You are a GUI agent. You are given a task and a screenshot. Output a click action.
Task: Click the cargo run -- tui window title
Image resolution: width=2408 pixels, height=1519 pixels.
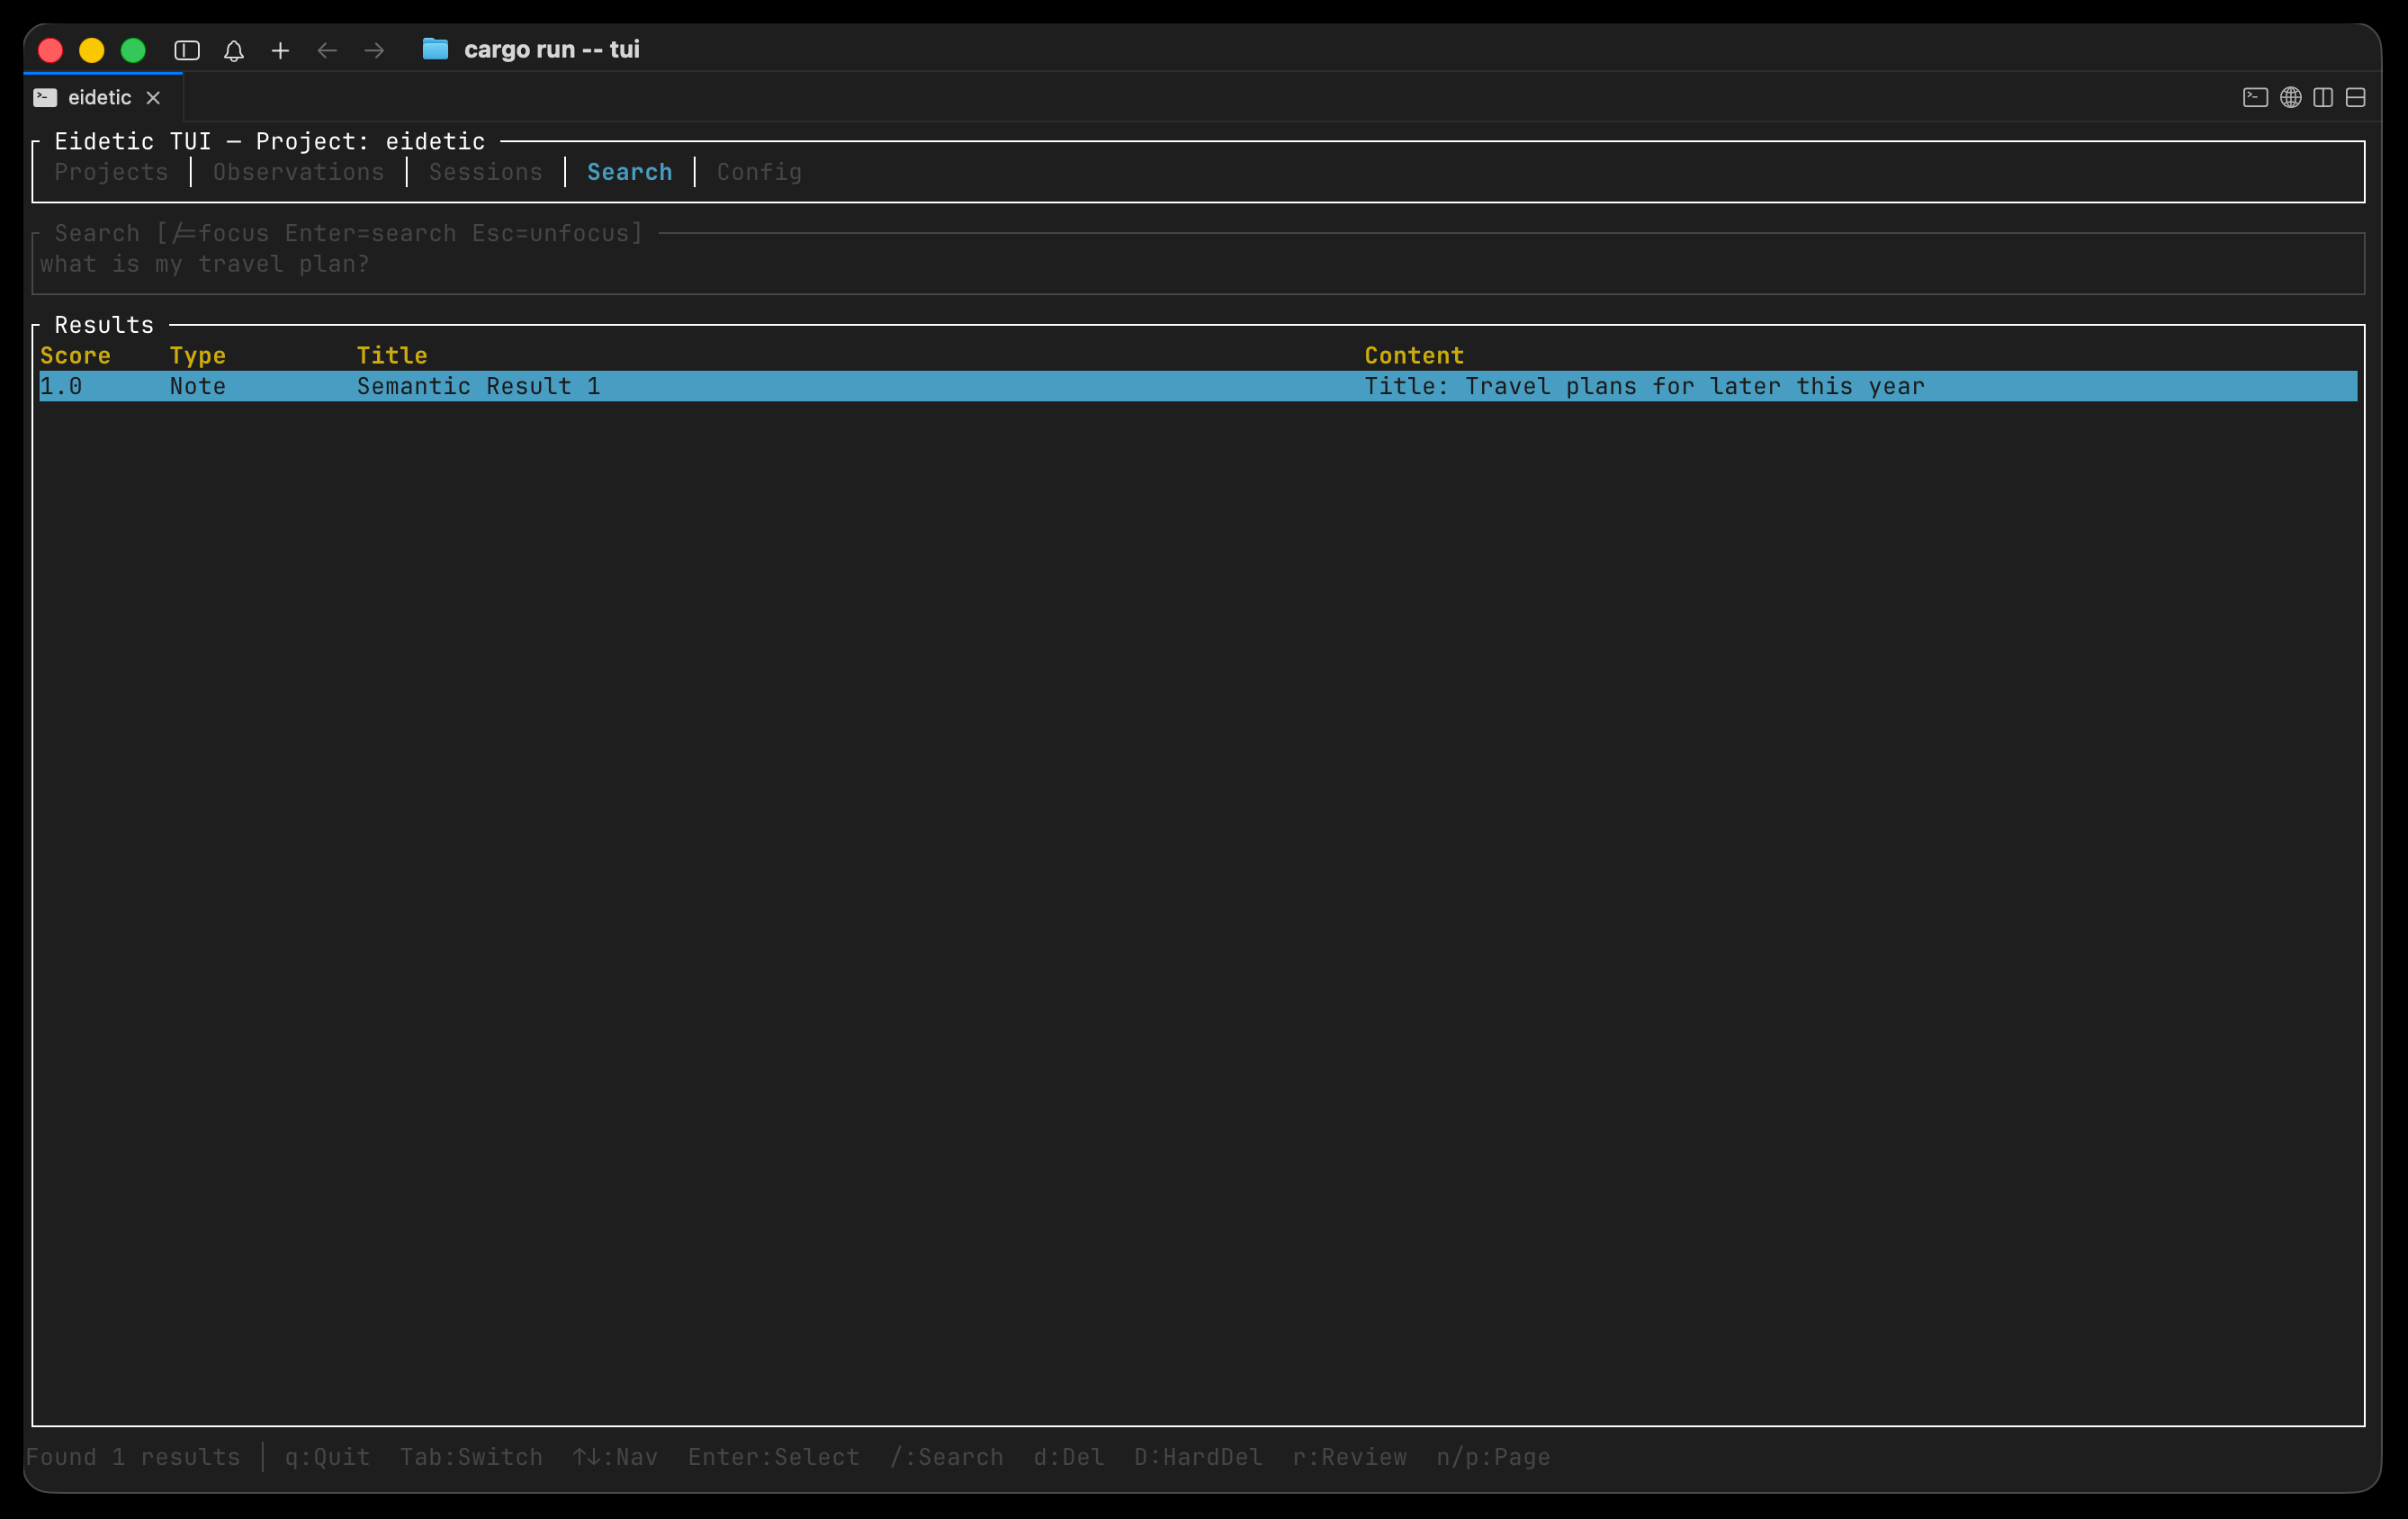tap(552, 49)
